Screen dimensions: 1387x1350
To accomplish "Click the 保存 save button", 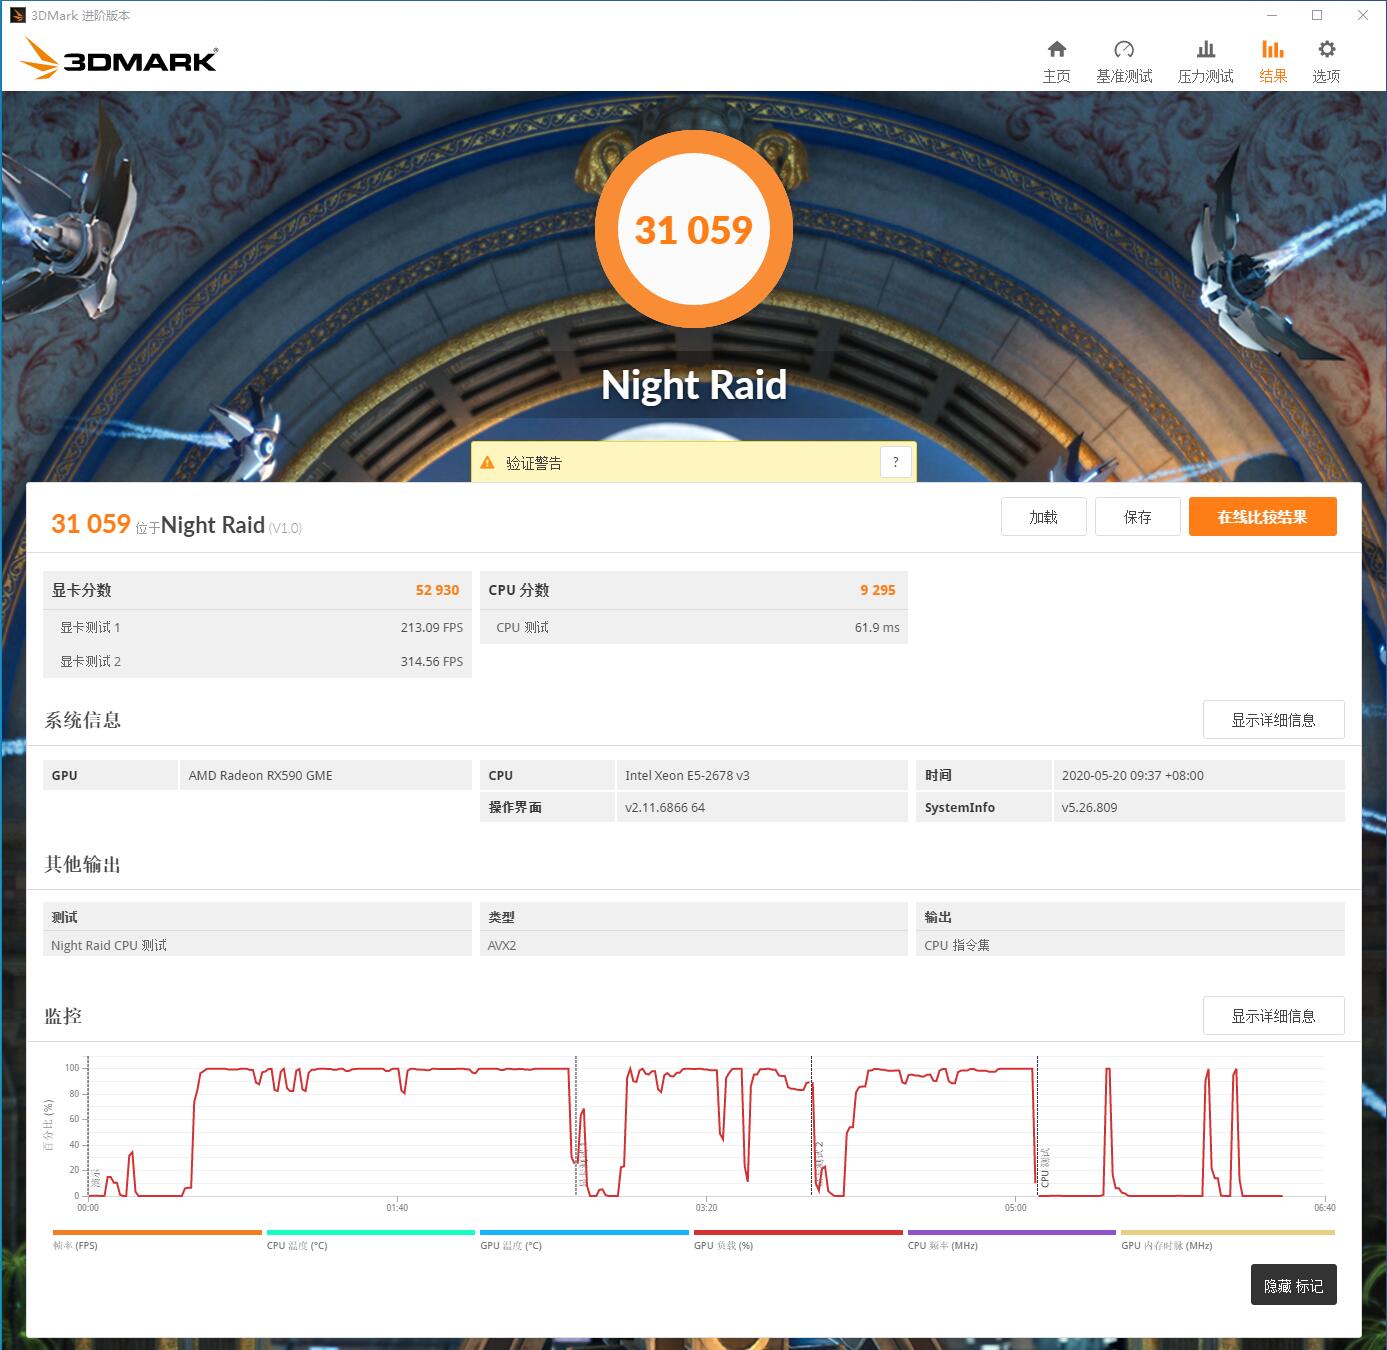I will tap(1137, 516).
